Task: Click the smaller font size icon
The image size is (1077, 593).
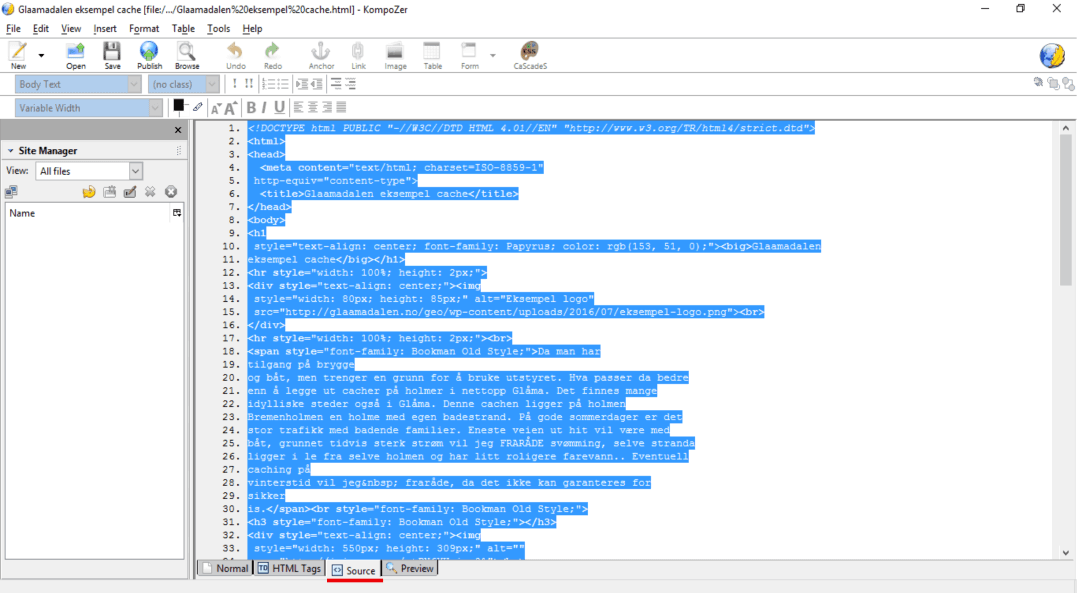Action: point(216,109)
